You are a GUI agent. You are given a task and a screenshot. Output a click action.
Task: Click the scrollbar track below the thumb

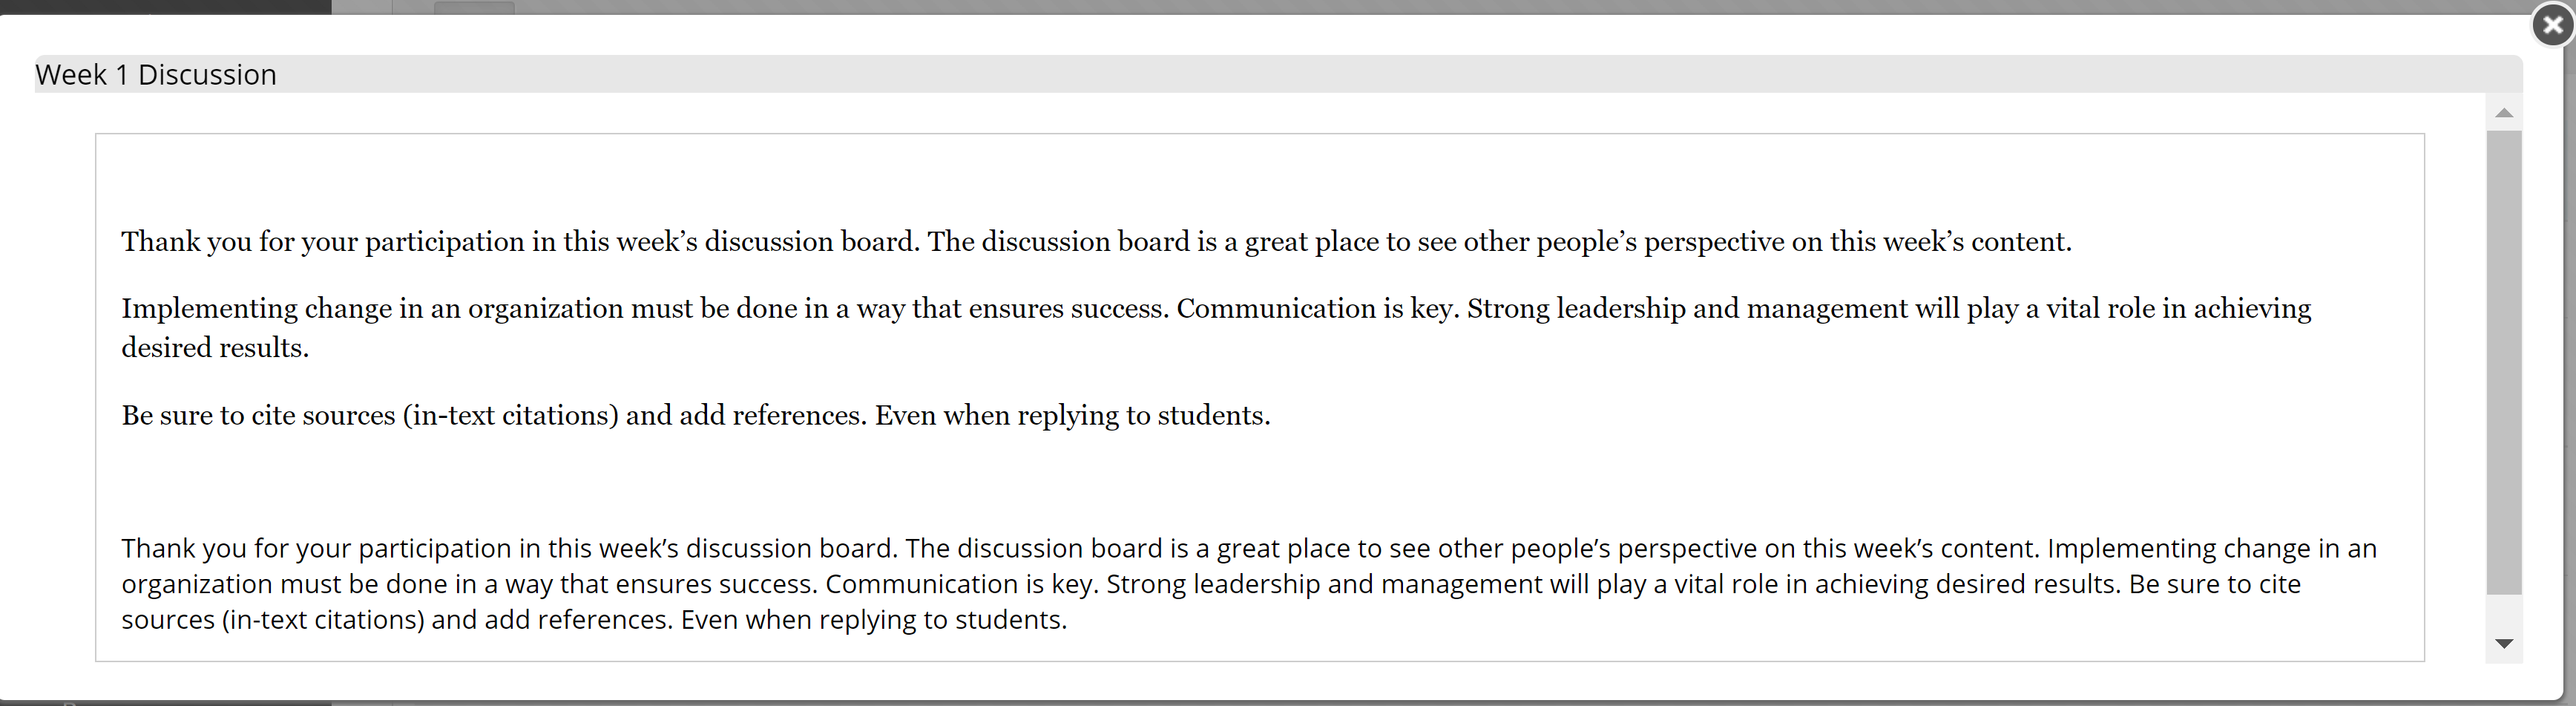pos(2504,611)
